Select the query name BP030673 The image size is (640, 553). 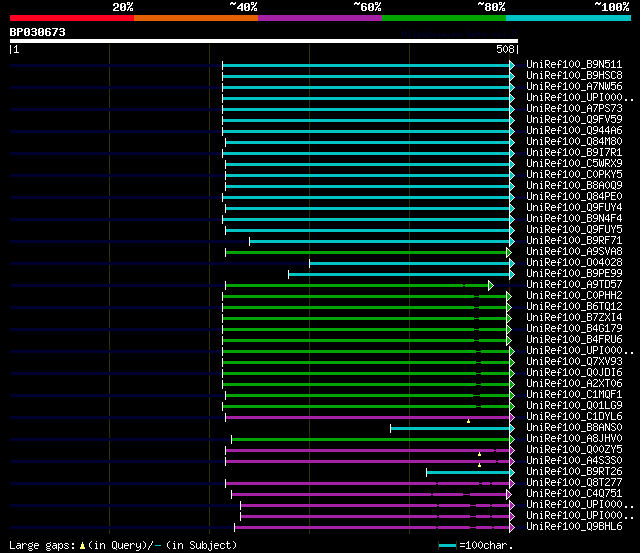38,32
